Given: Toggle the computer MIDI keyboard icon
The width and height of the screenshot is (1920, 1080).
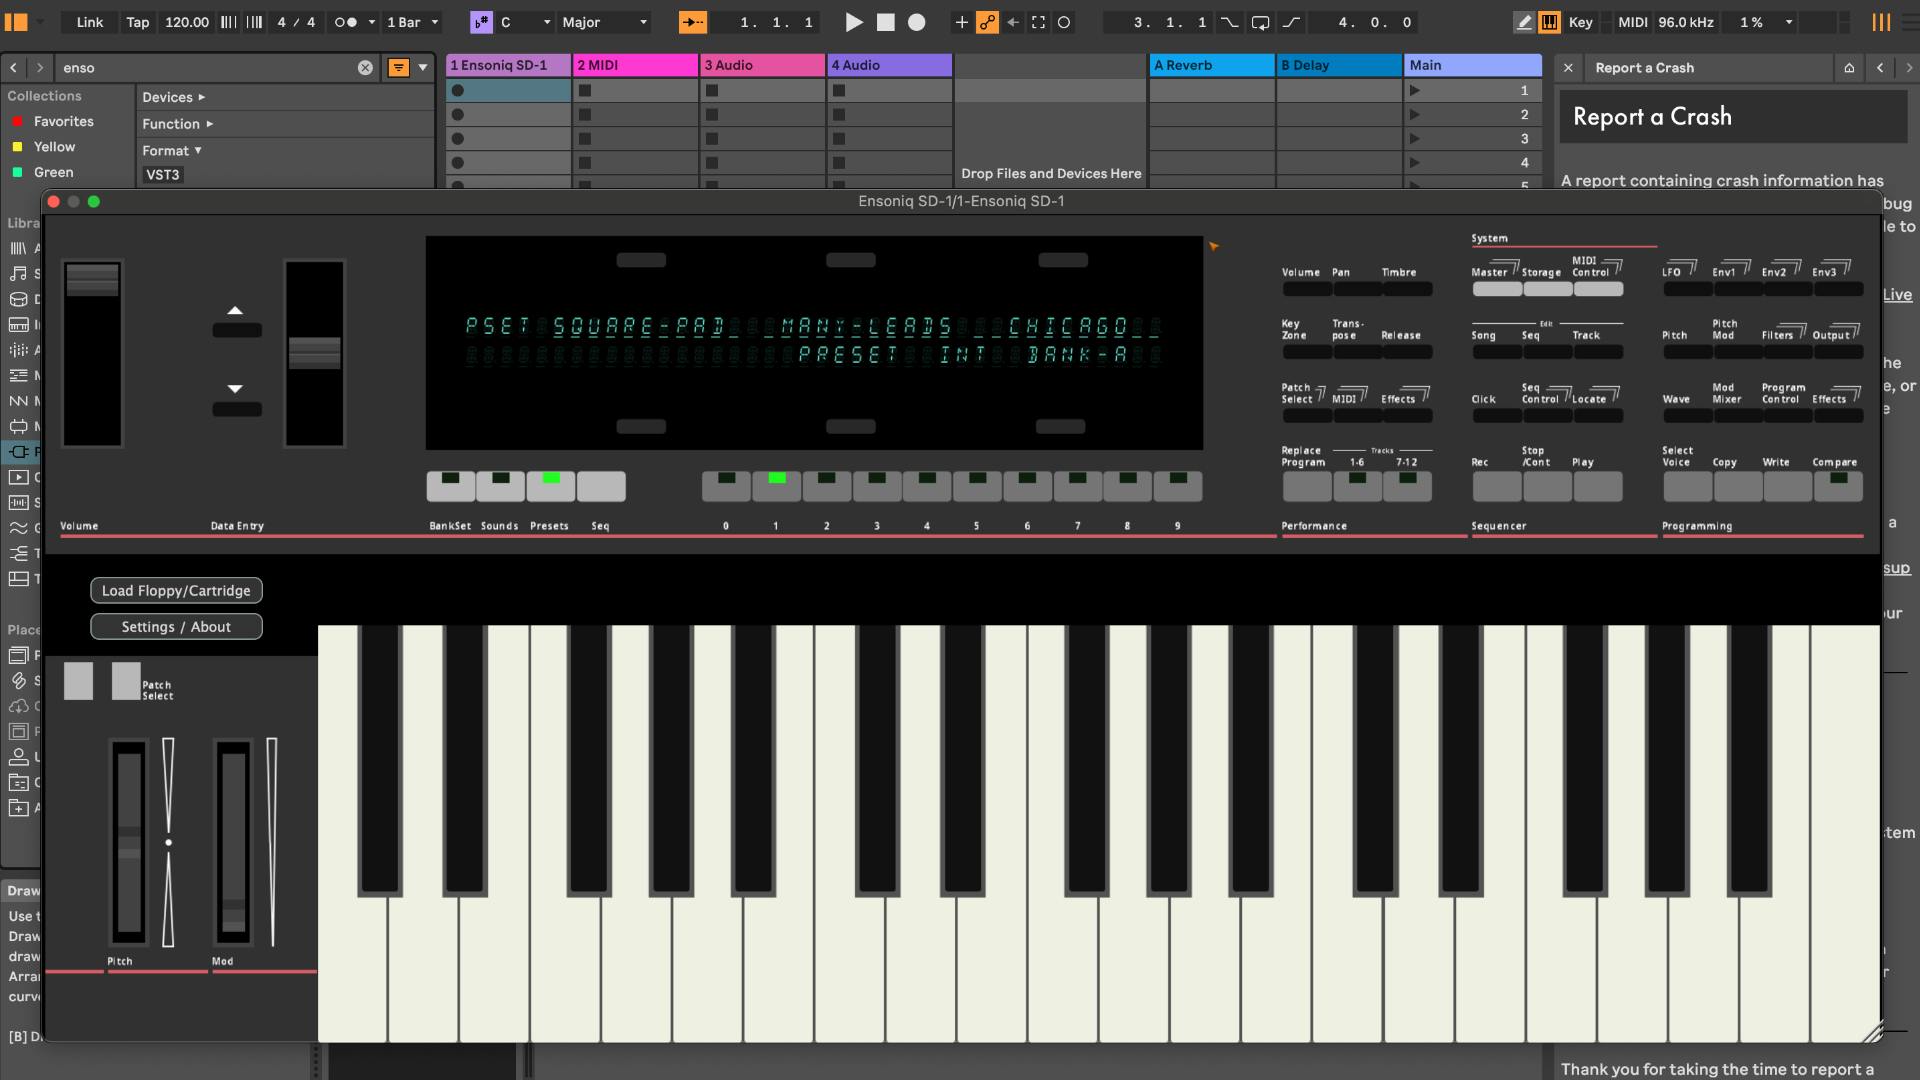Looking at the screenshot, I should tap(1549, 22).
